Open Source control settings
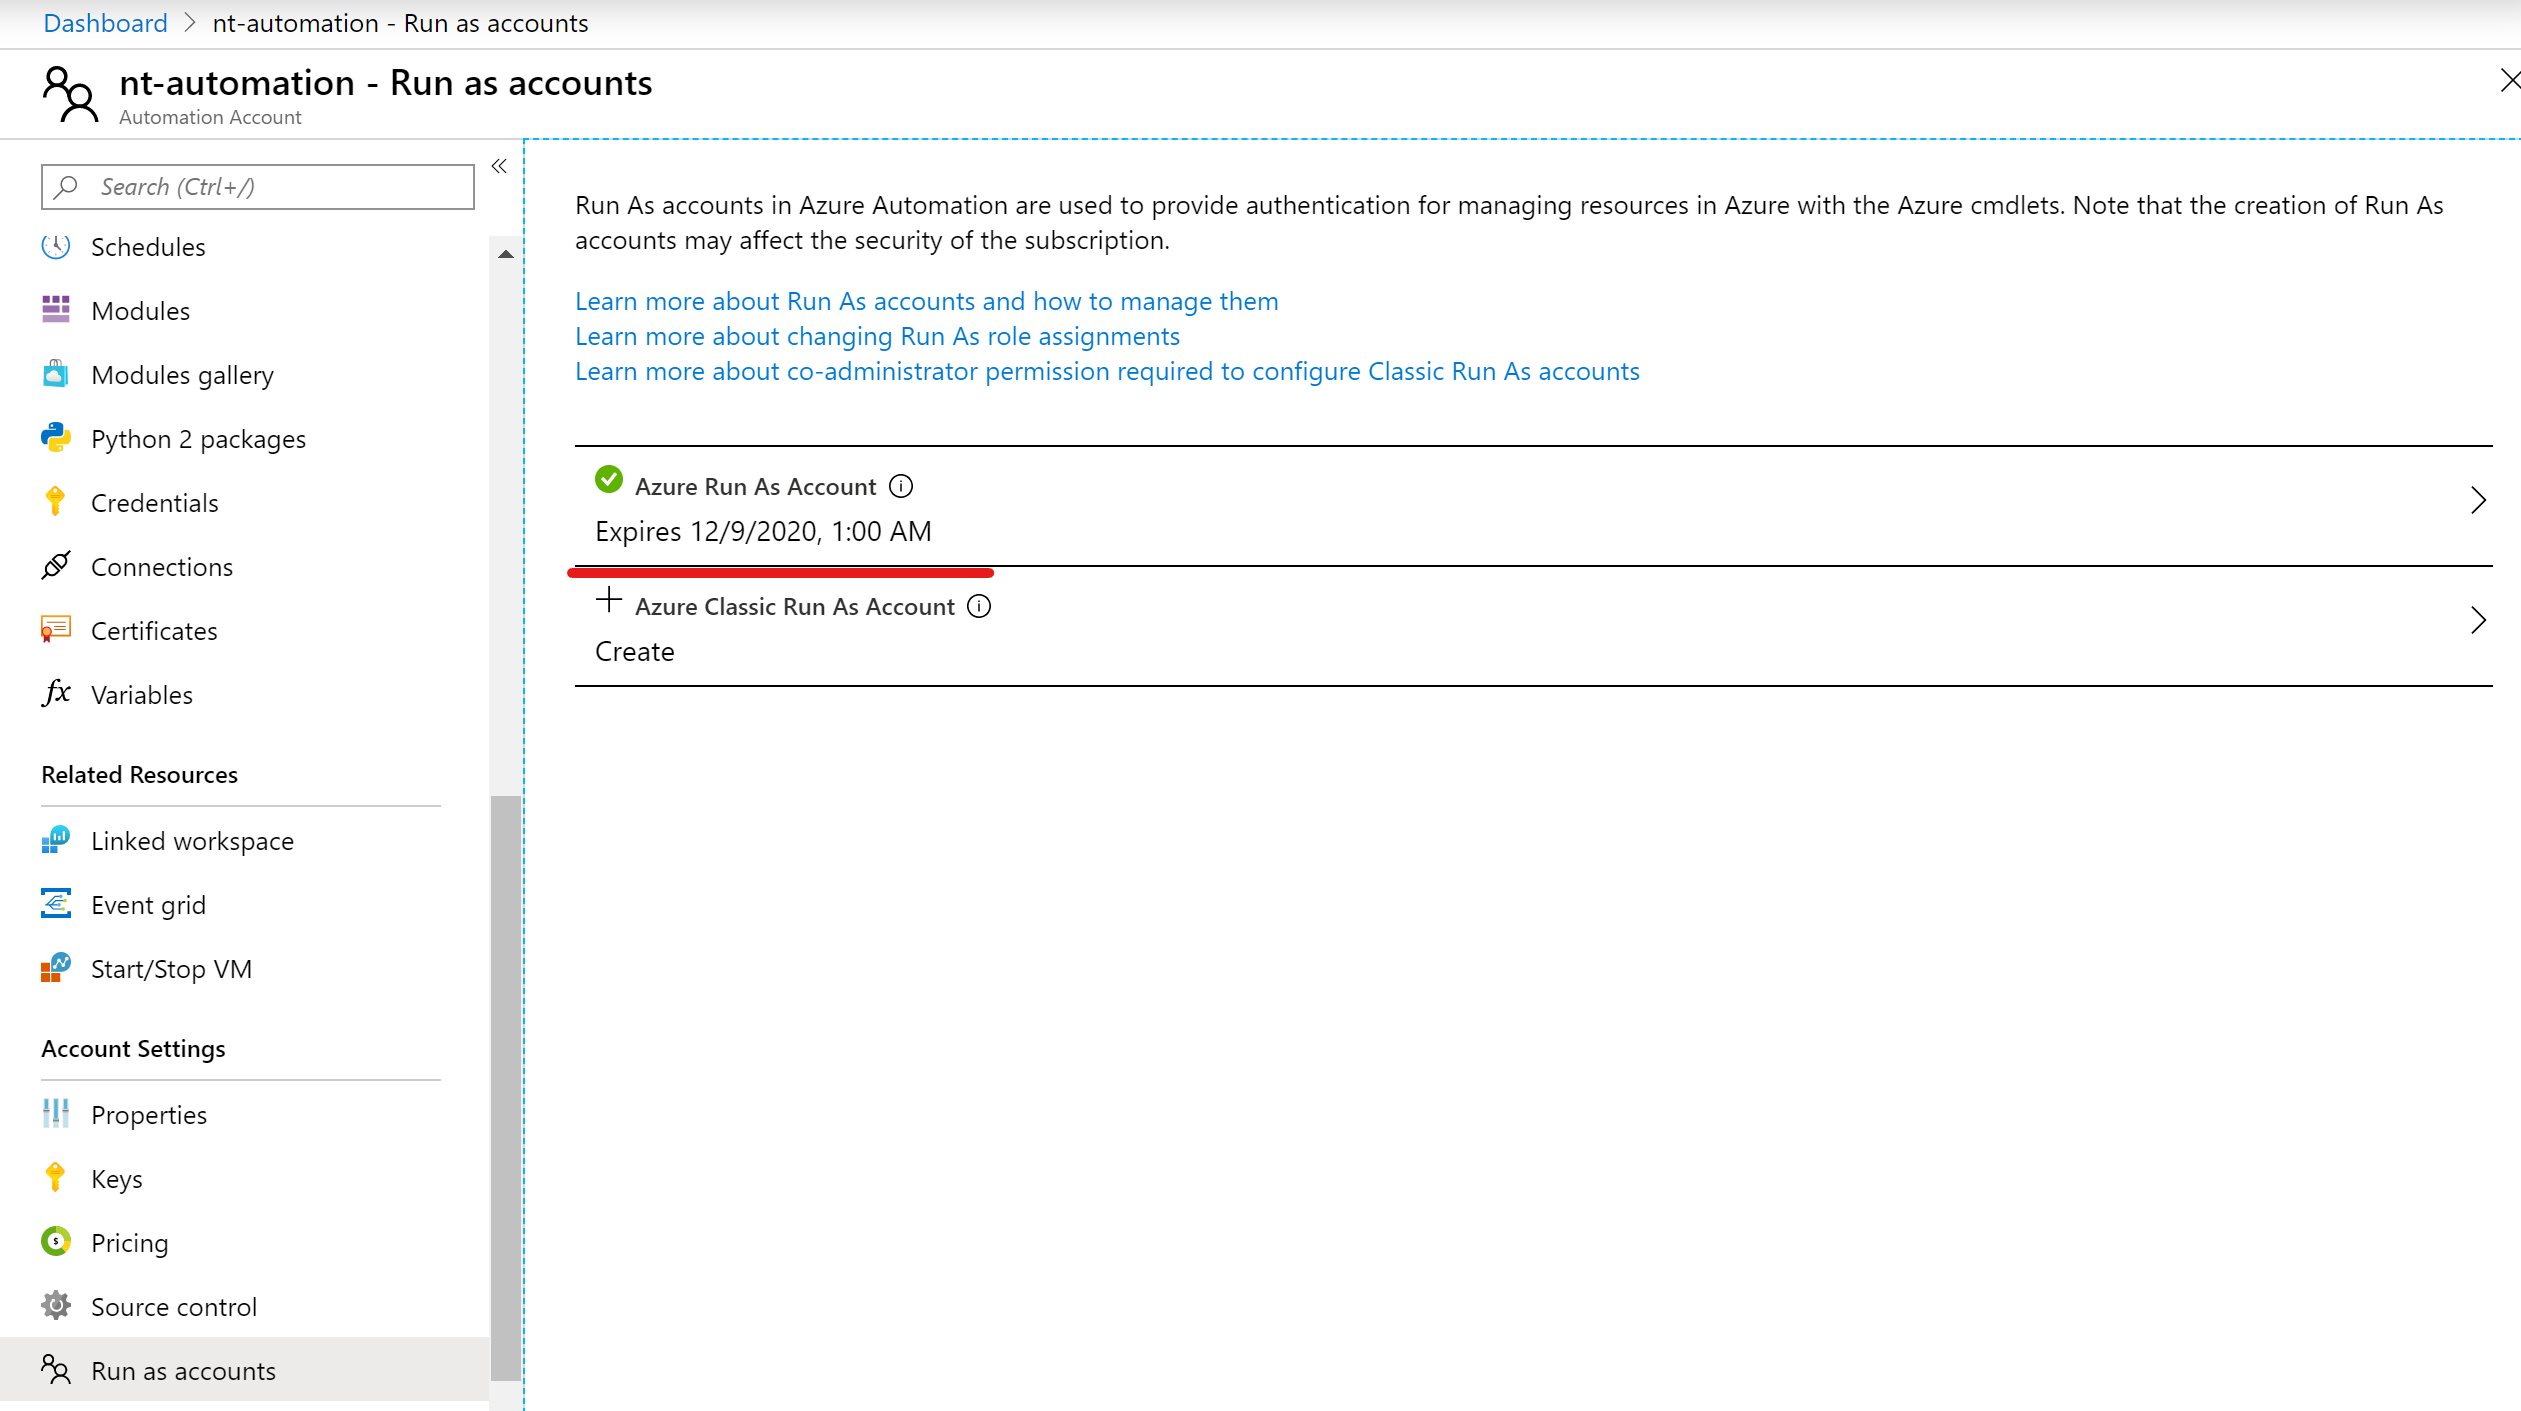This screenshot has height=1411, width=2521. tap(174, 1307)
